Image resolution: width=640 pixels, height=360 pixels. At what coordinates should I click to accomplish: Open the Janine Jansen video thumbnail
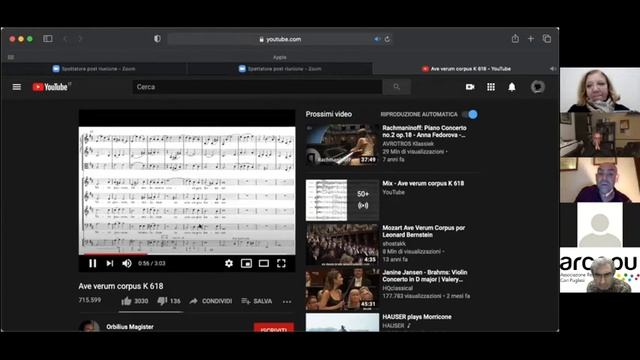(x=342, y=289)
